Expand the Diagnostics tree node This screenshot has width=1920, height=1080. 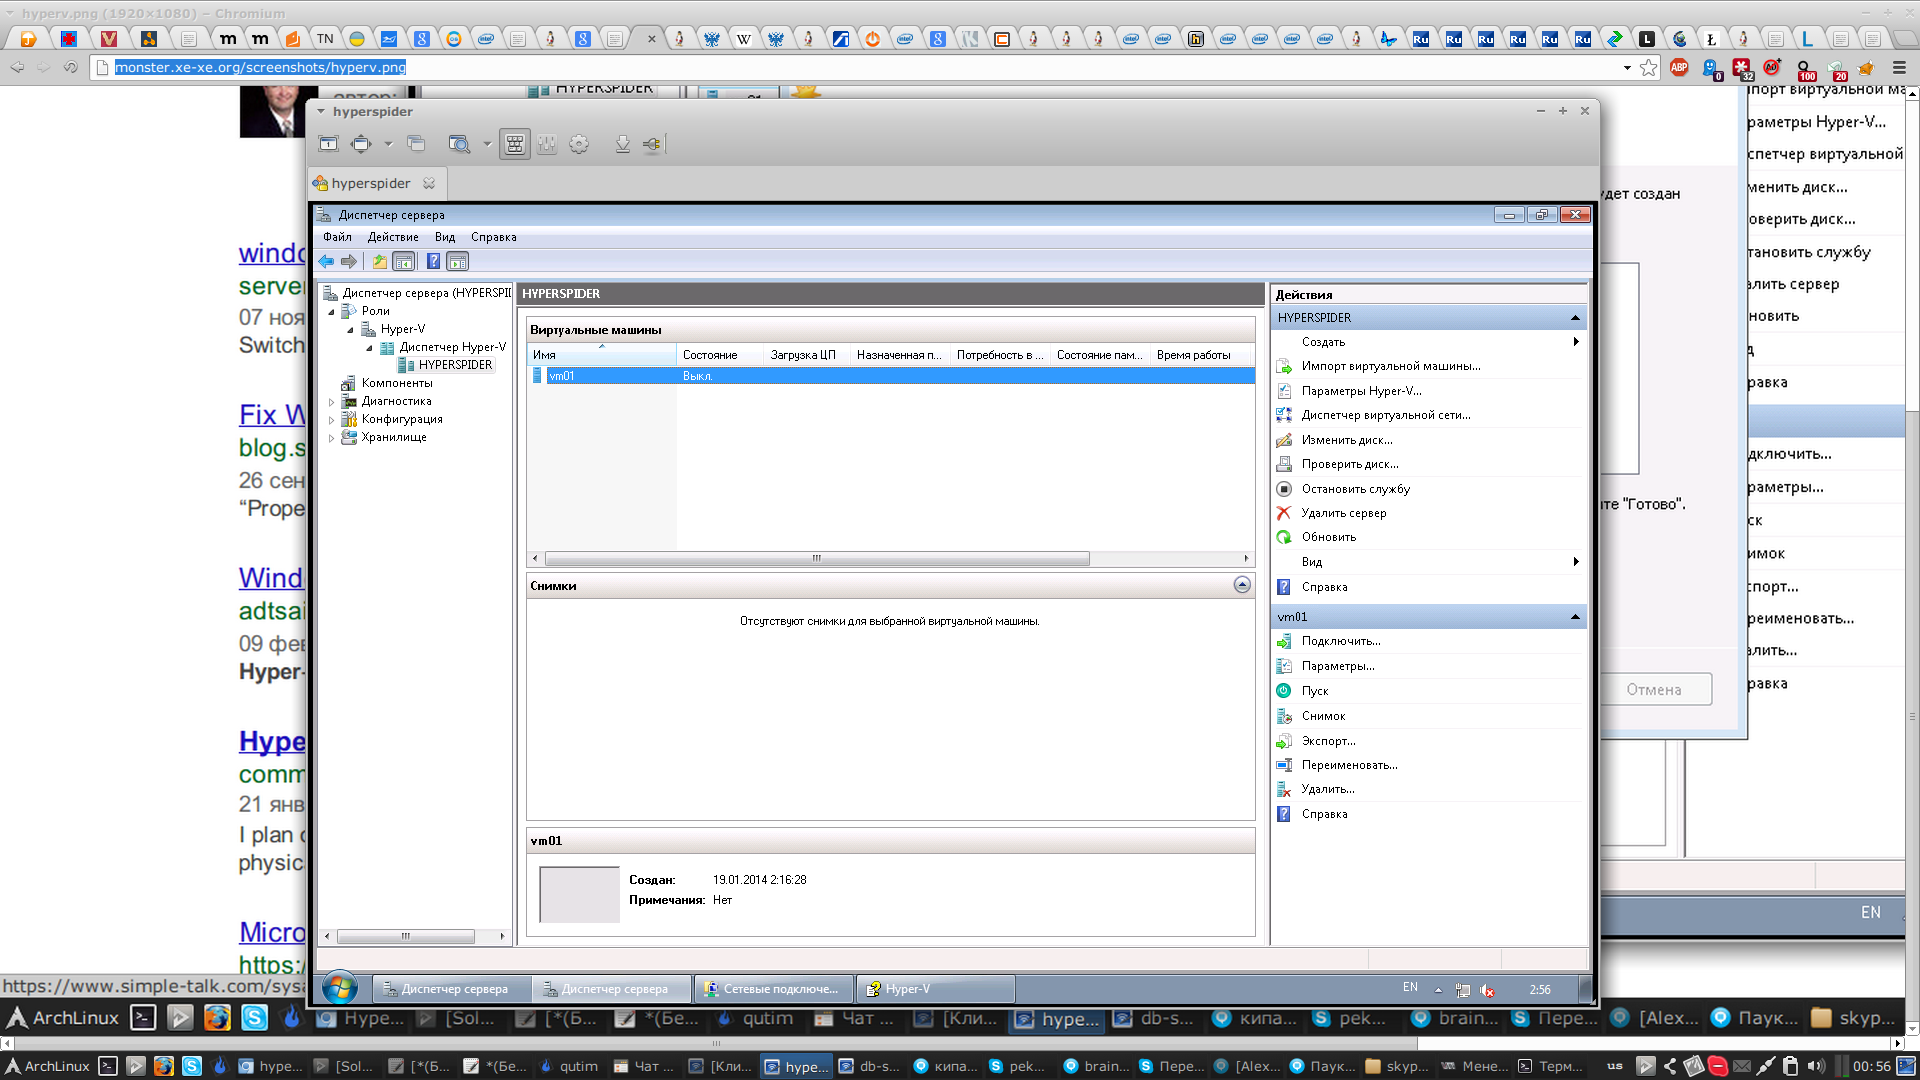click(x=332, y=402)
